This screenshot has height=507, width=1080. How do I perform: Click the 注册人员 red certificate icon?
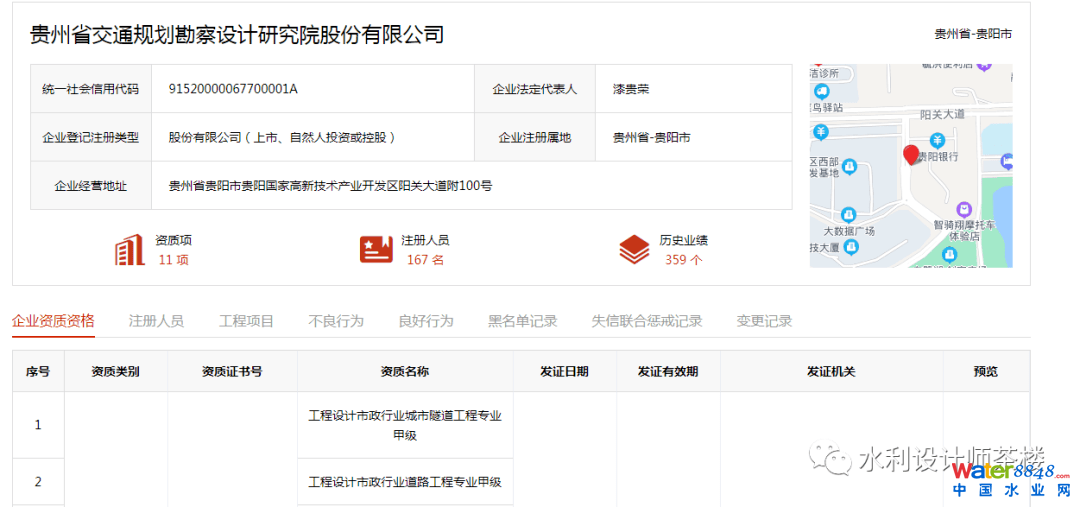[376, 249]
